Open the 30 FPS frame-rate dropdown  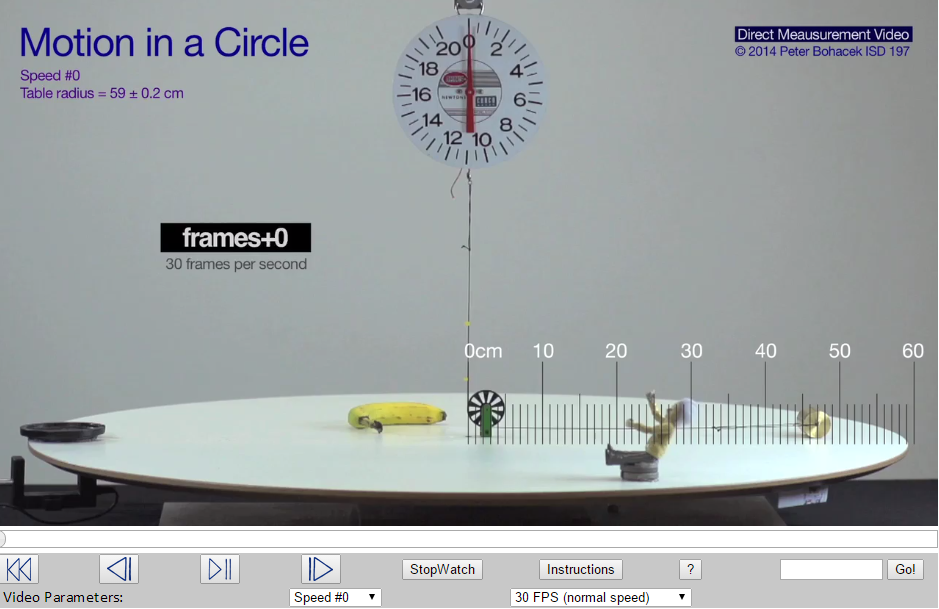598,596
